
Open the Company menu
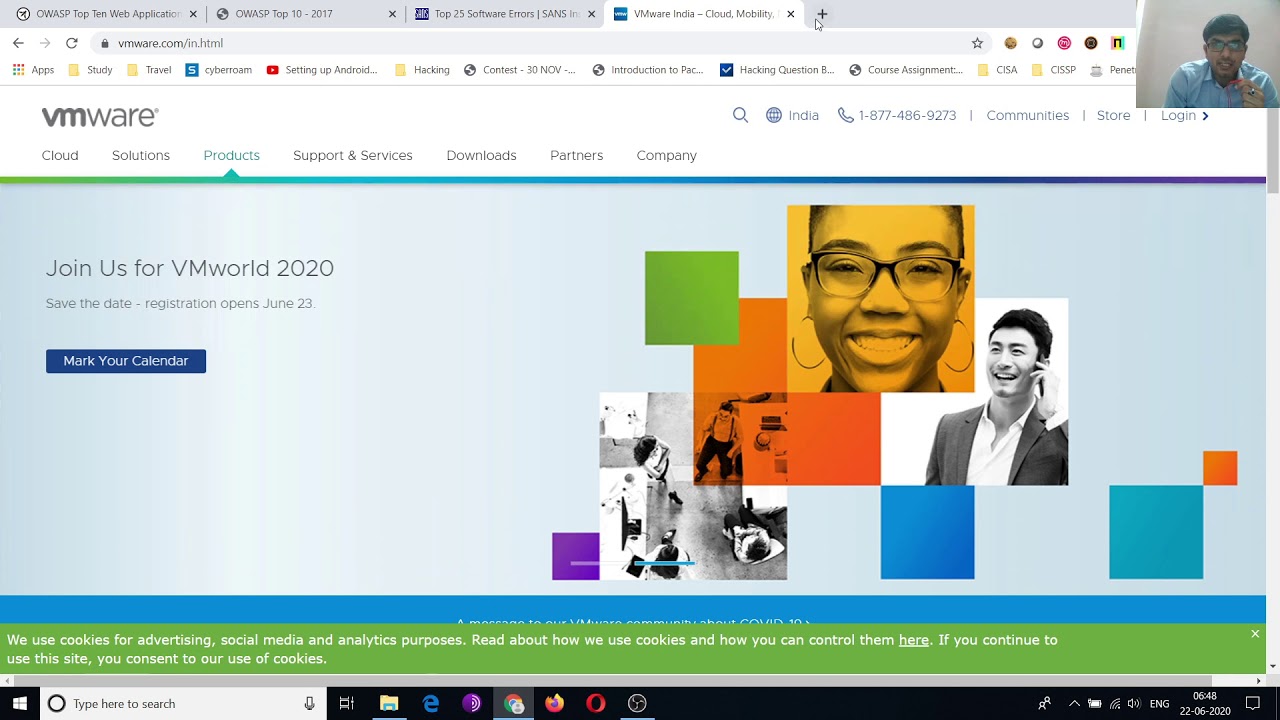pyautogui.click(x=666, y=155)
